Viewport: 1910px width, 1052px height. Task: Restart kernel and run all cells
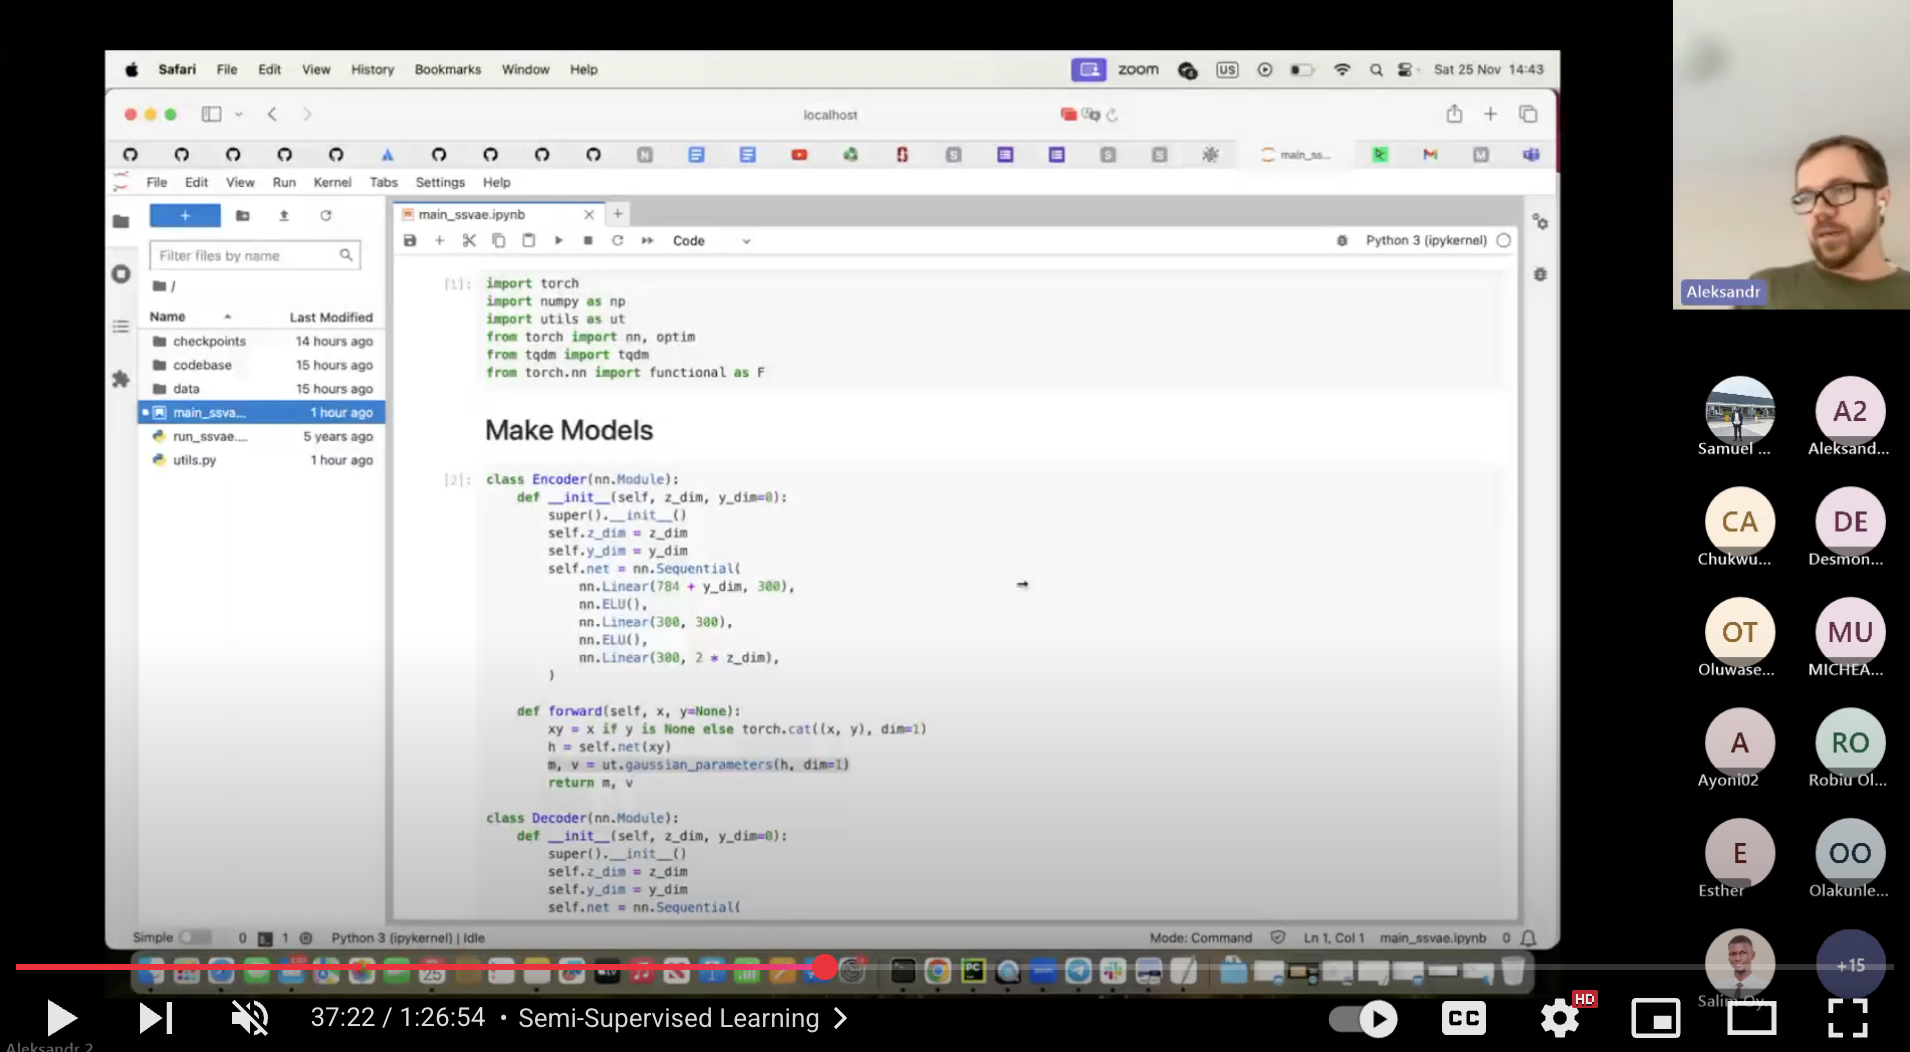pyautogui.click(x=647, y=241)
